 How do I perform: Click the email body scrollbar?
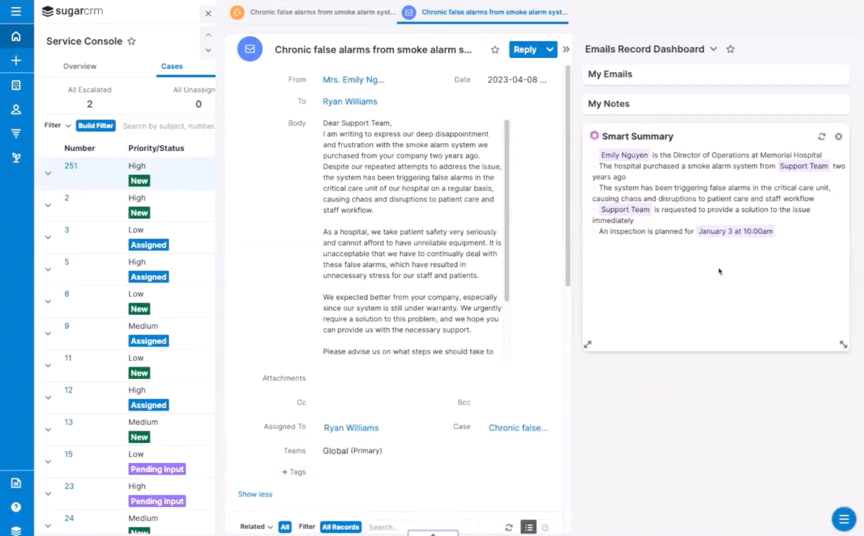coord(507,210)
